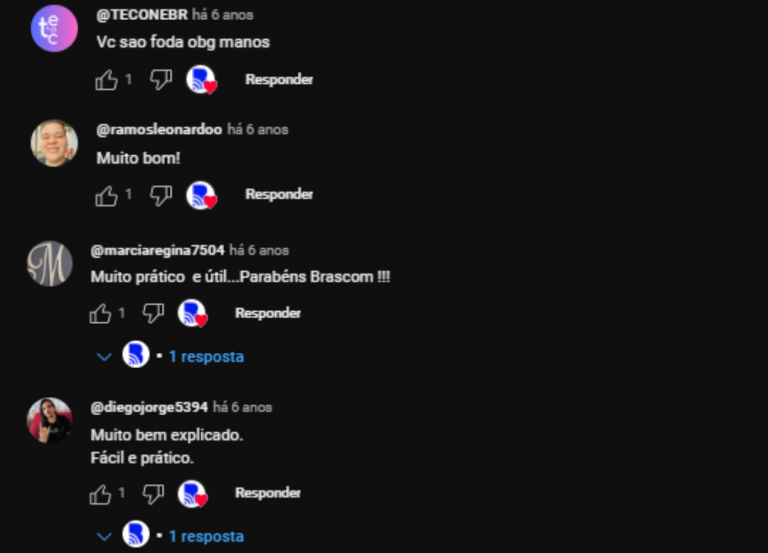The image size is (768, 553).
Task: Open @TECONEBR profile avatar
Action: 54,28
